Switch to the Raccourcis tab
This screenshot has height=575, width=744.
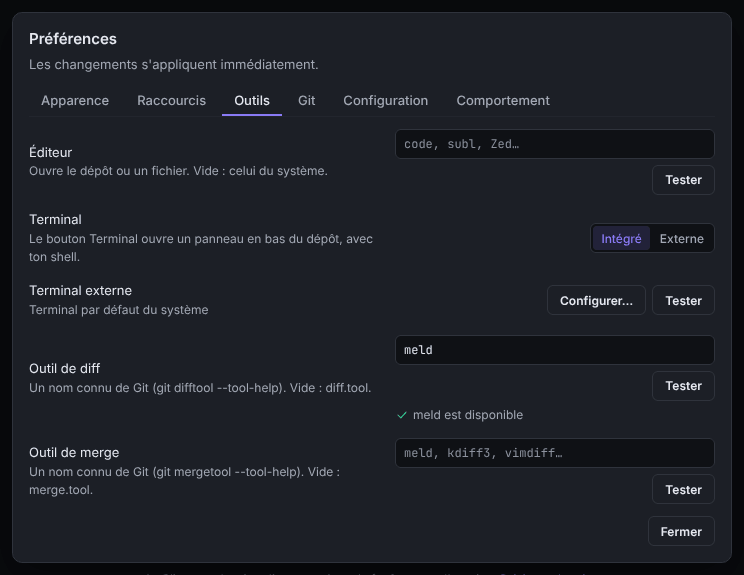(171, 101)
